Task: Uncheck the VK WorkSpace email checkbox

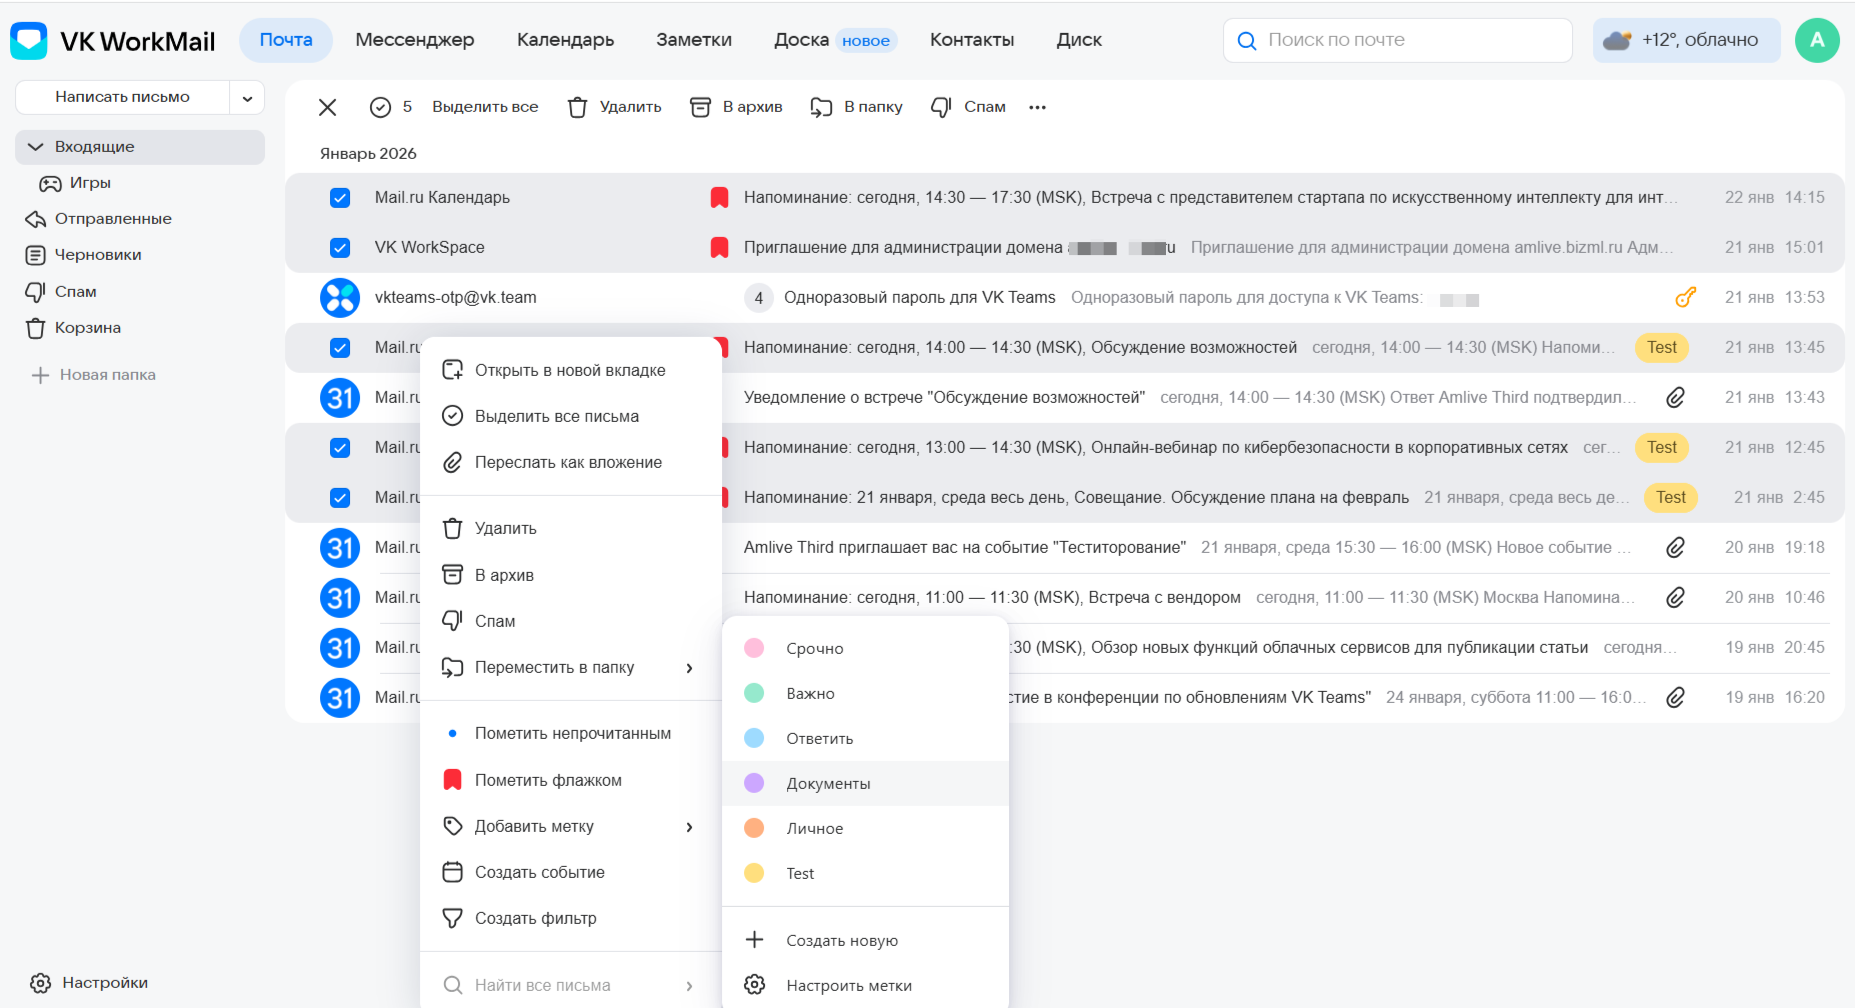Action: (340, 248)
